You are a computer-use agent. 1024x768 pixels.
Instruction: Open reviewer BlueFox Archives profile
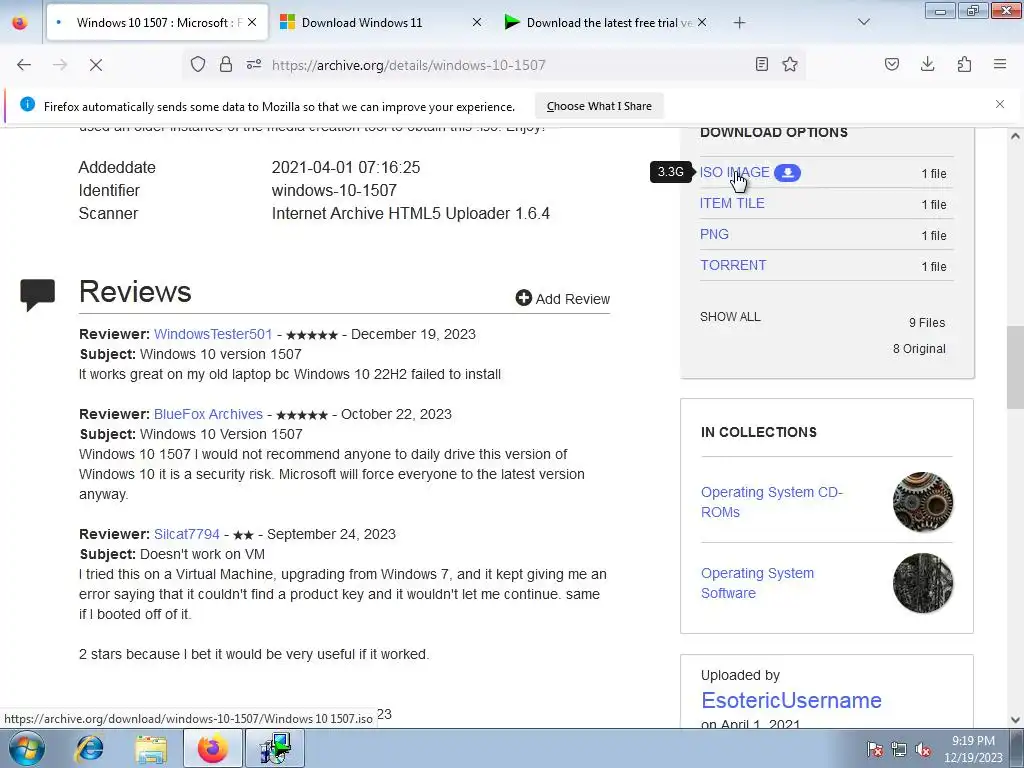208,414
